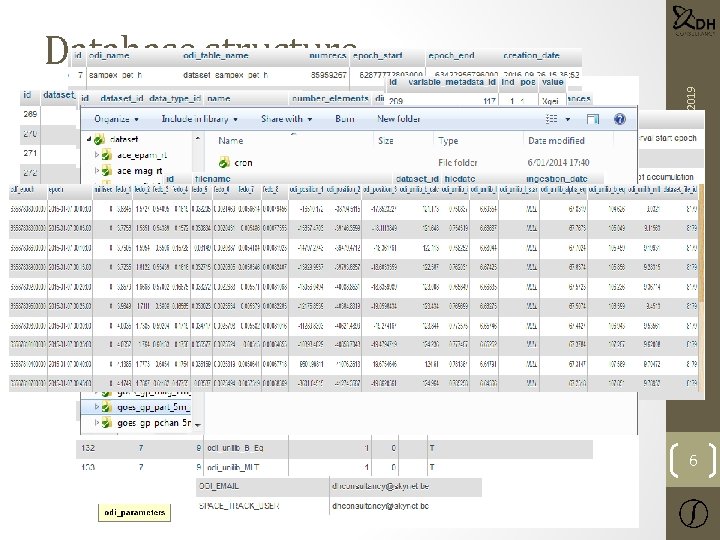Select the cron folder icon
This screenshot has width=720, height=540.
pos(224,163)
